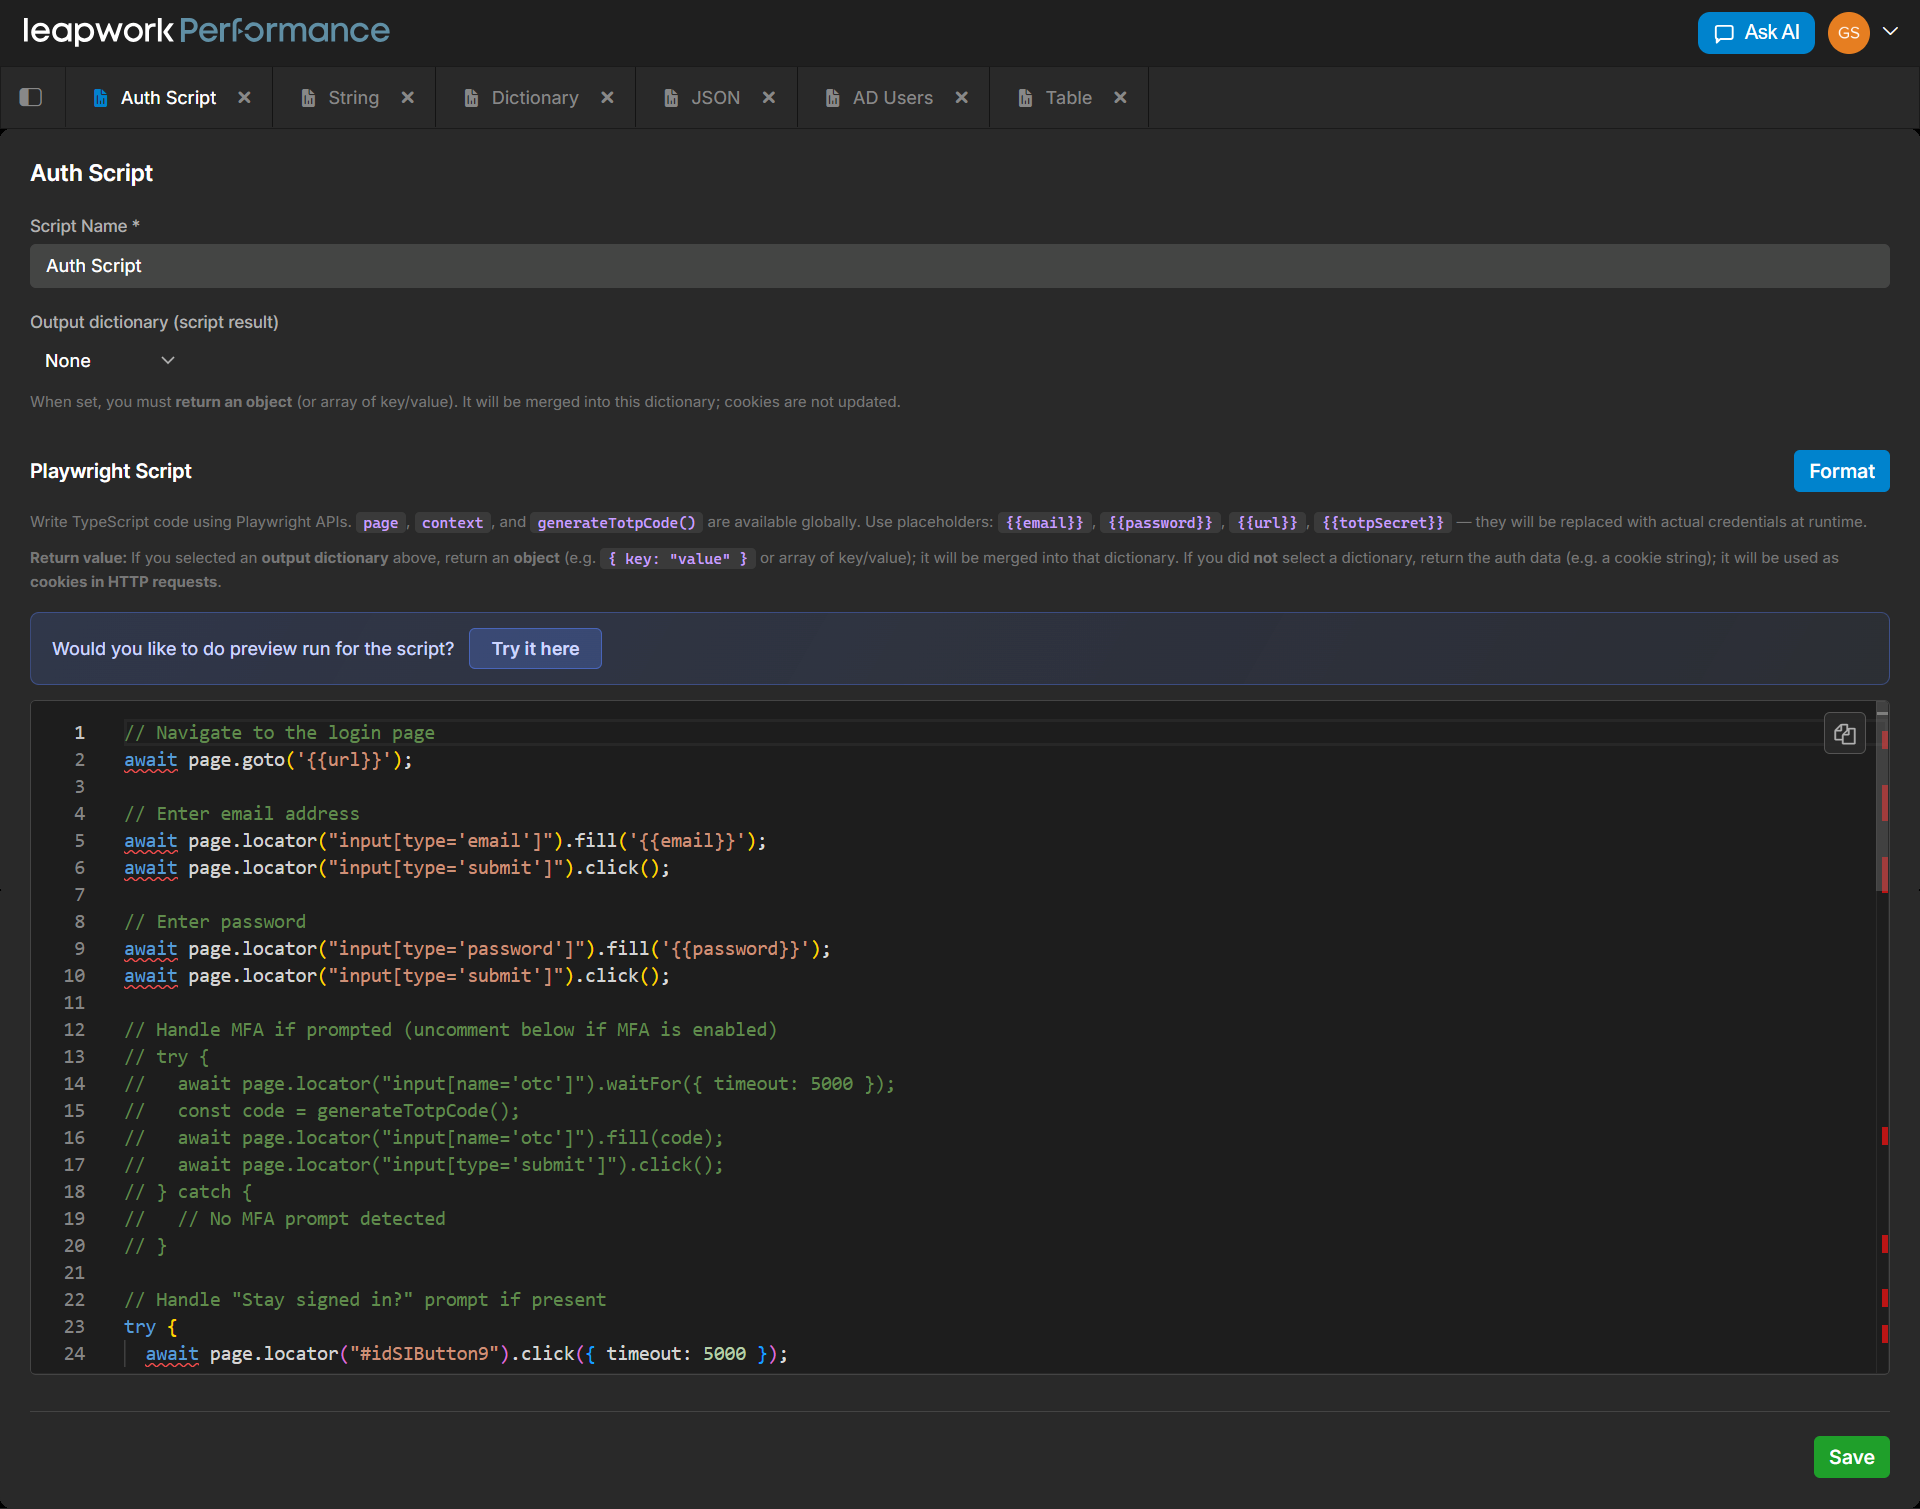The image size is (1920, 1509).
Task: Open the GS user avatar
Action: pyautogui.click(x=1848, y=33)
